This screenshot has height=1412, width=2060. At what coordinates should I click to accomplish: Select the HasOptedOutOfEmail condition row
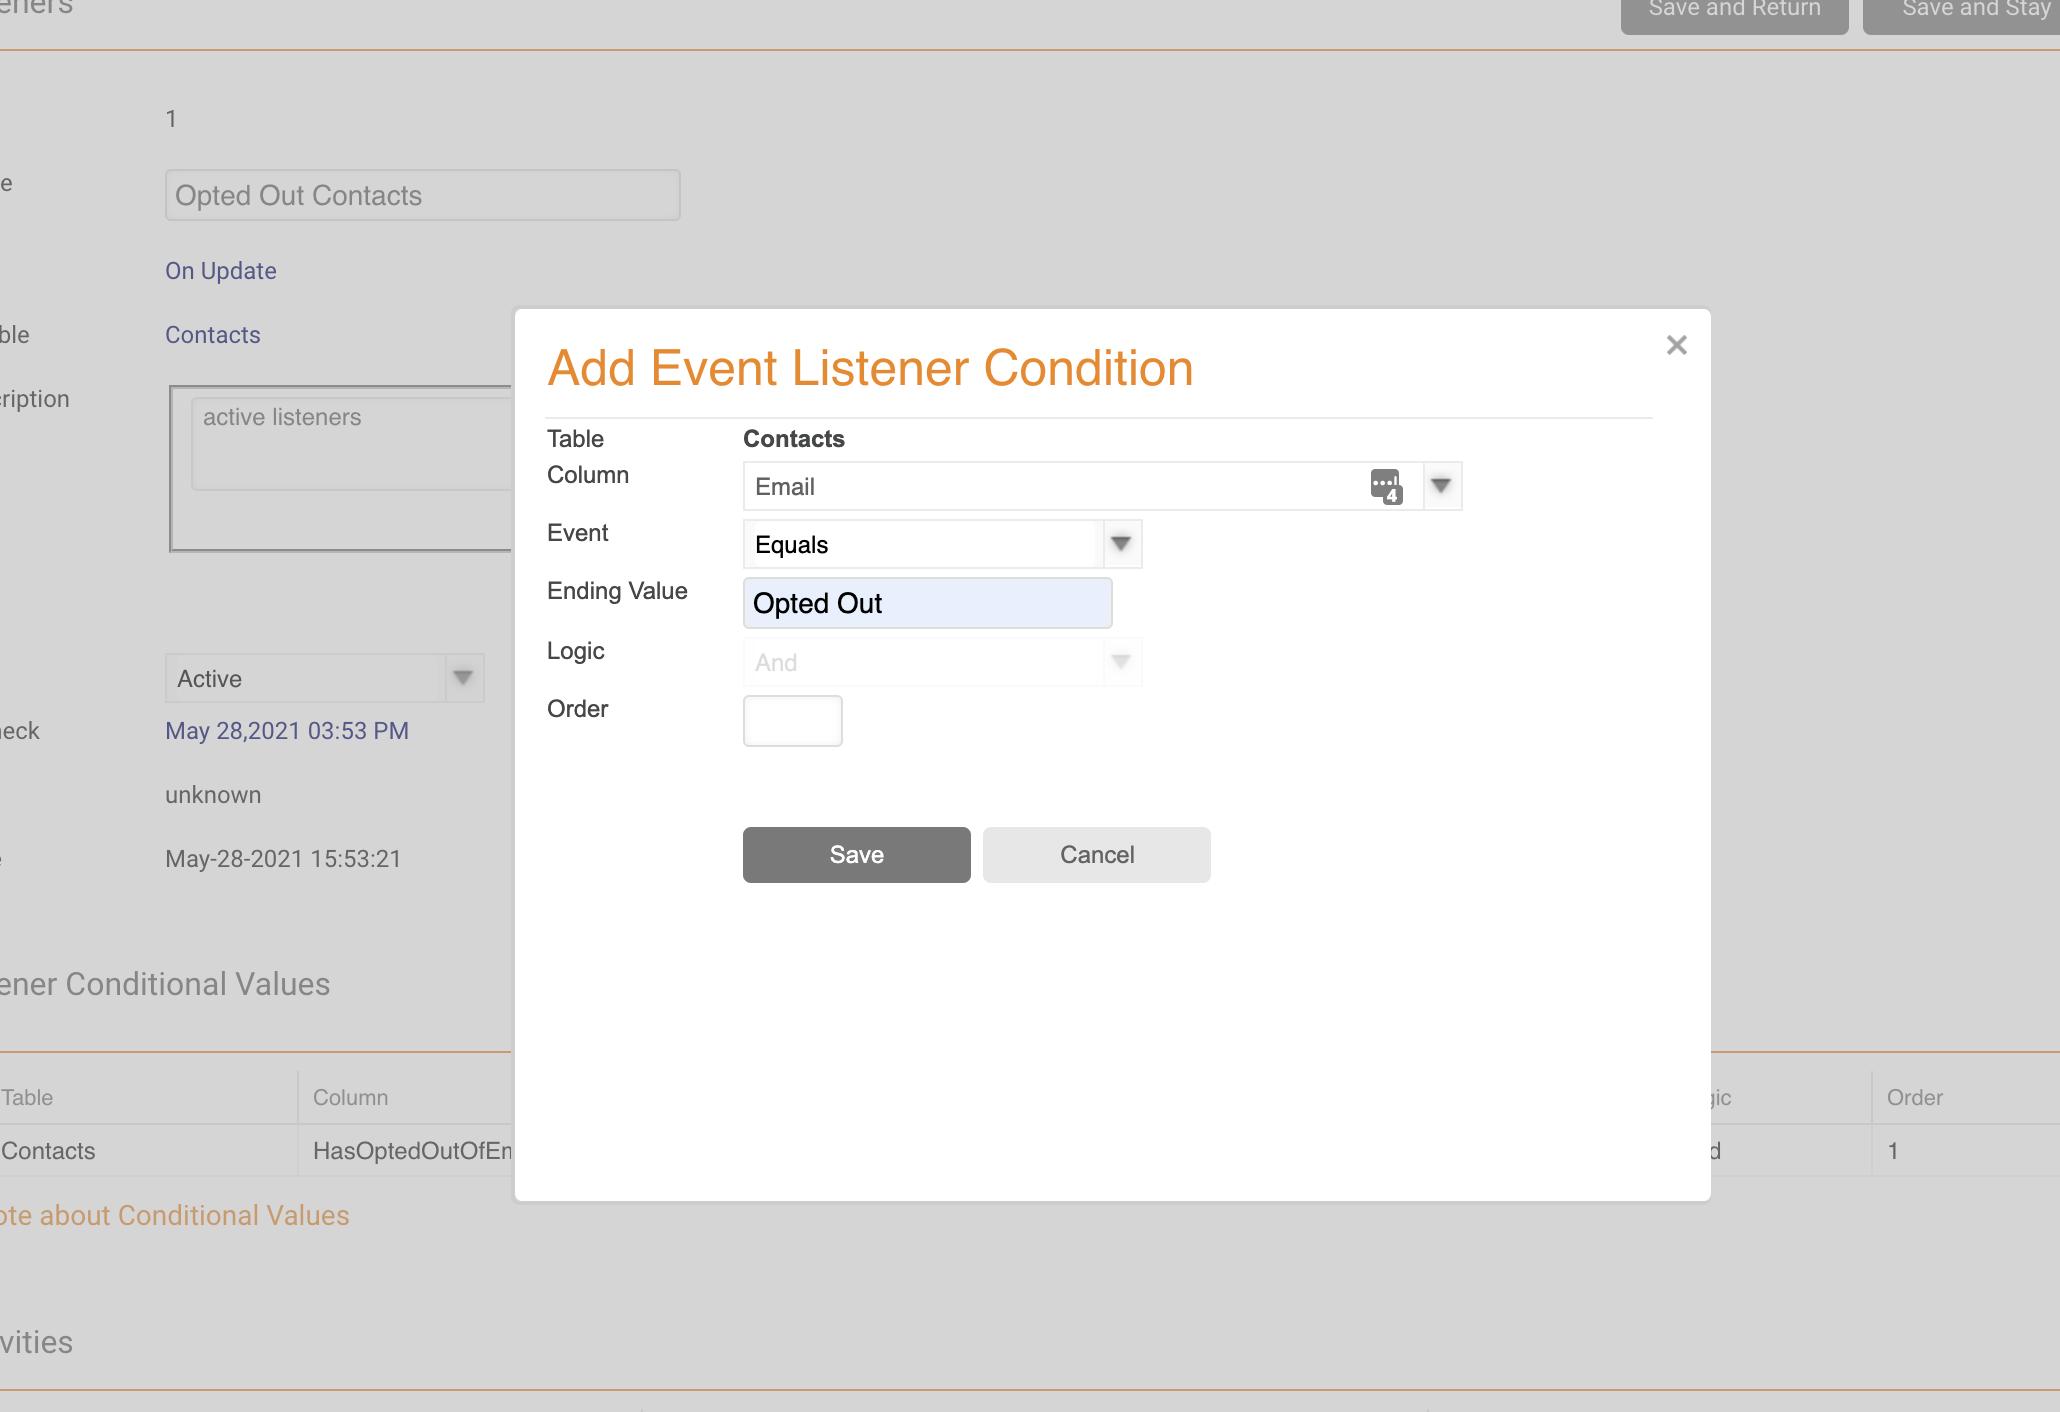(x=410, y=1151)
